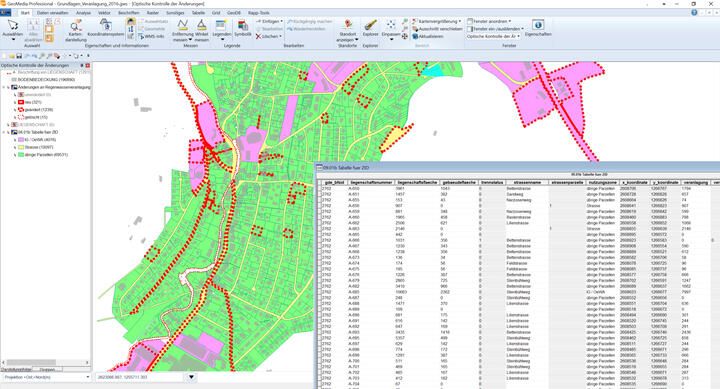Open the Fenster anordnen dropdown

click(489, 21)
